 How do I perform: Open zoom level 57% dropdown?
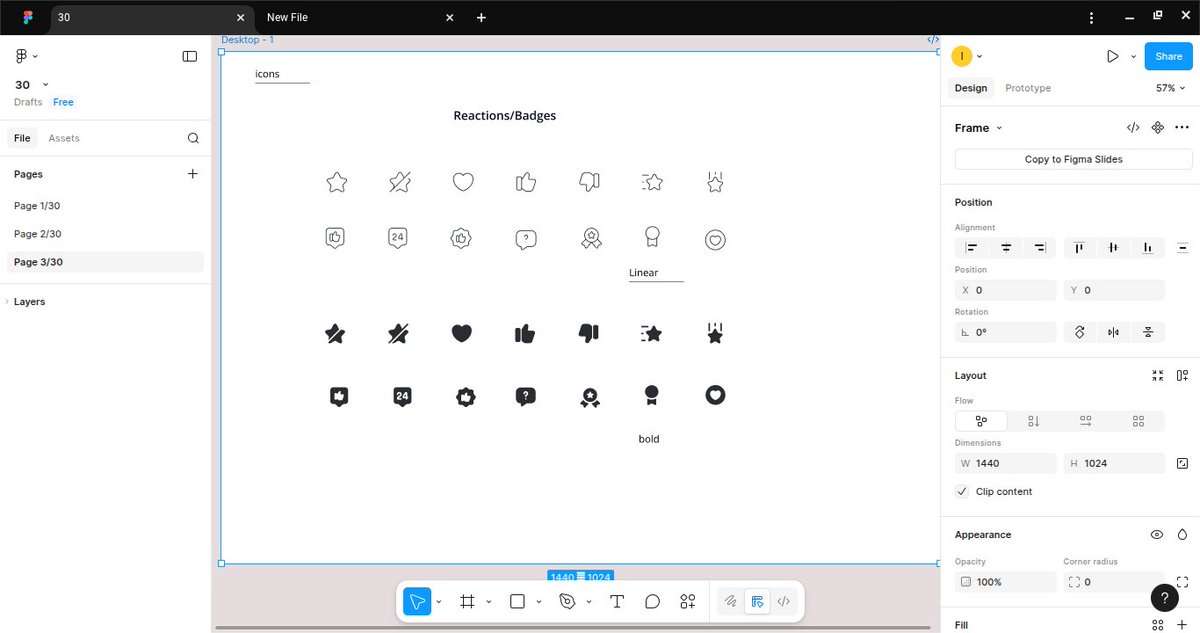tap(1172, 88)
